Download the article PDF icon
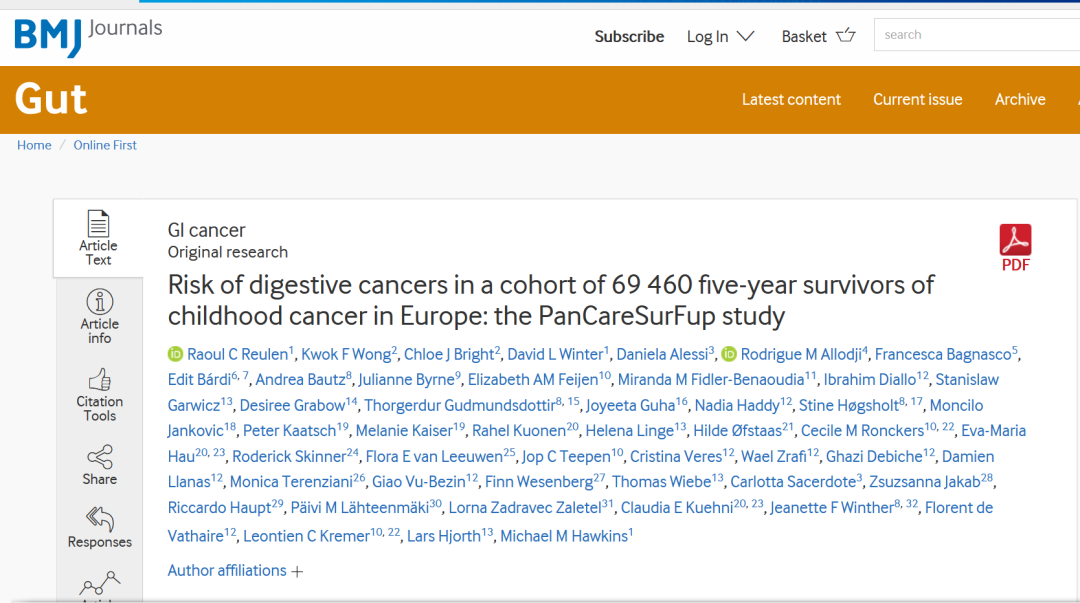 (1015, 241)
